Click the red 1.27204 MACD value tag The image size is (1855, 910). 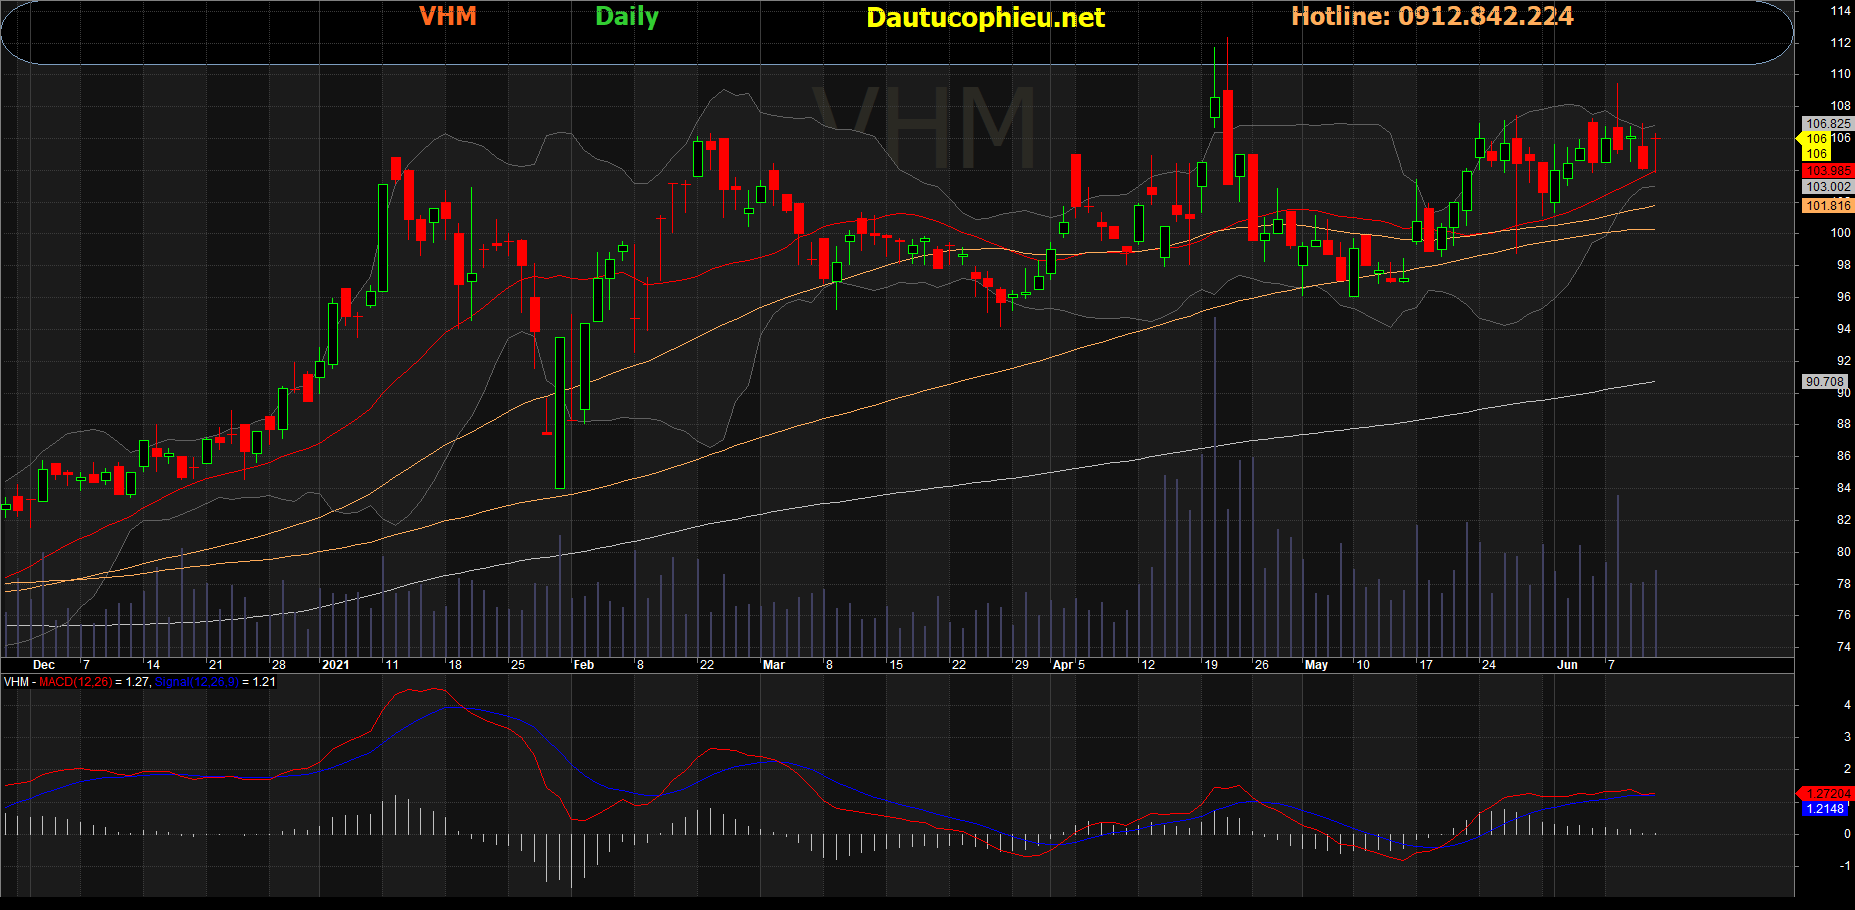[1828, 794]
